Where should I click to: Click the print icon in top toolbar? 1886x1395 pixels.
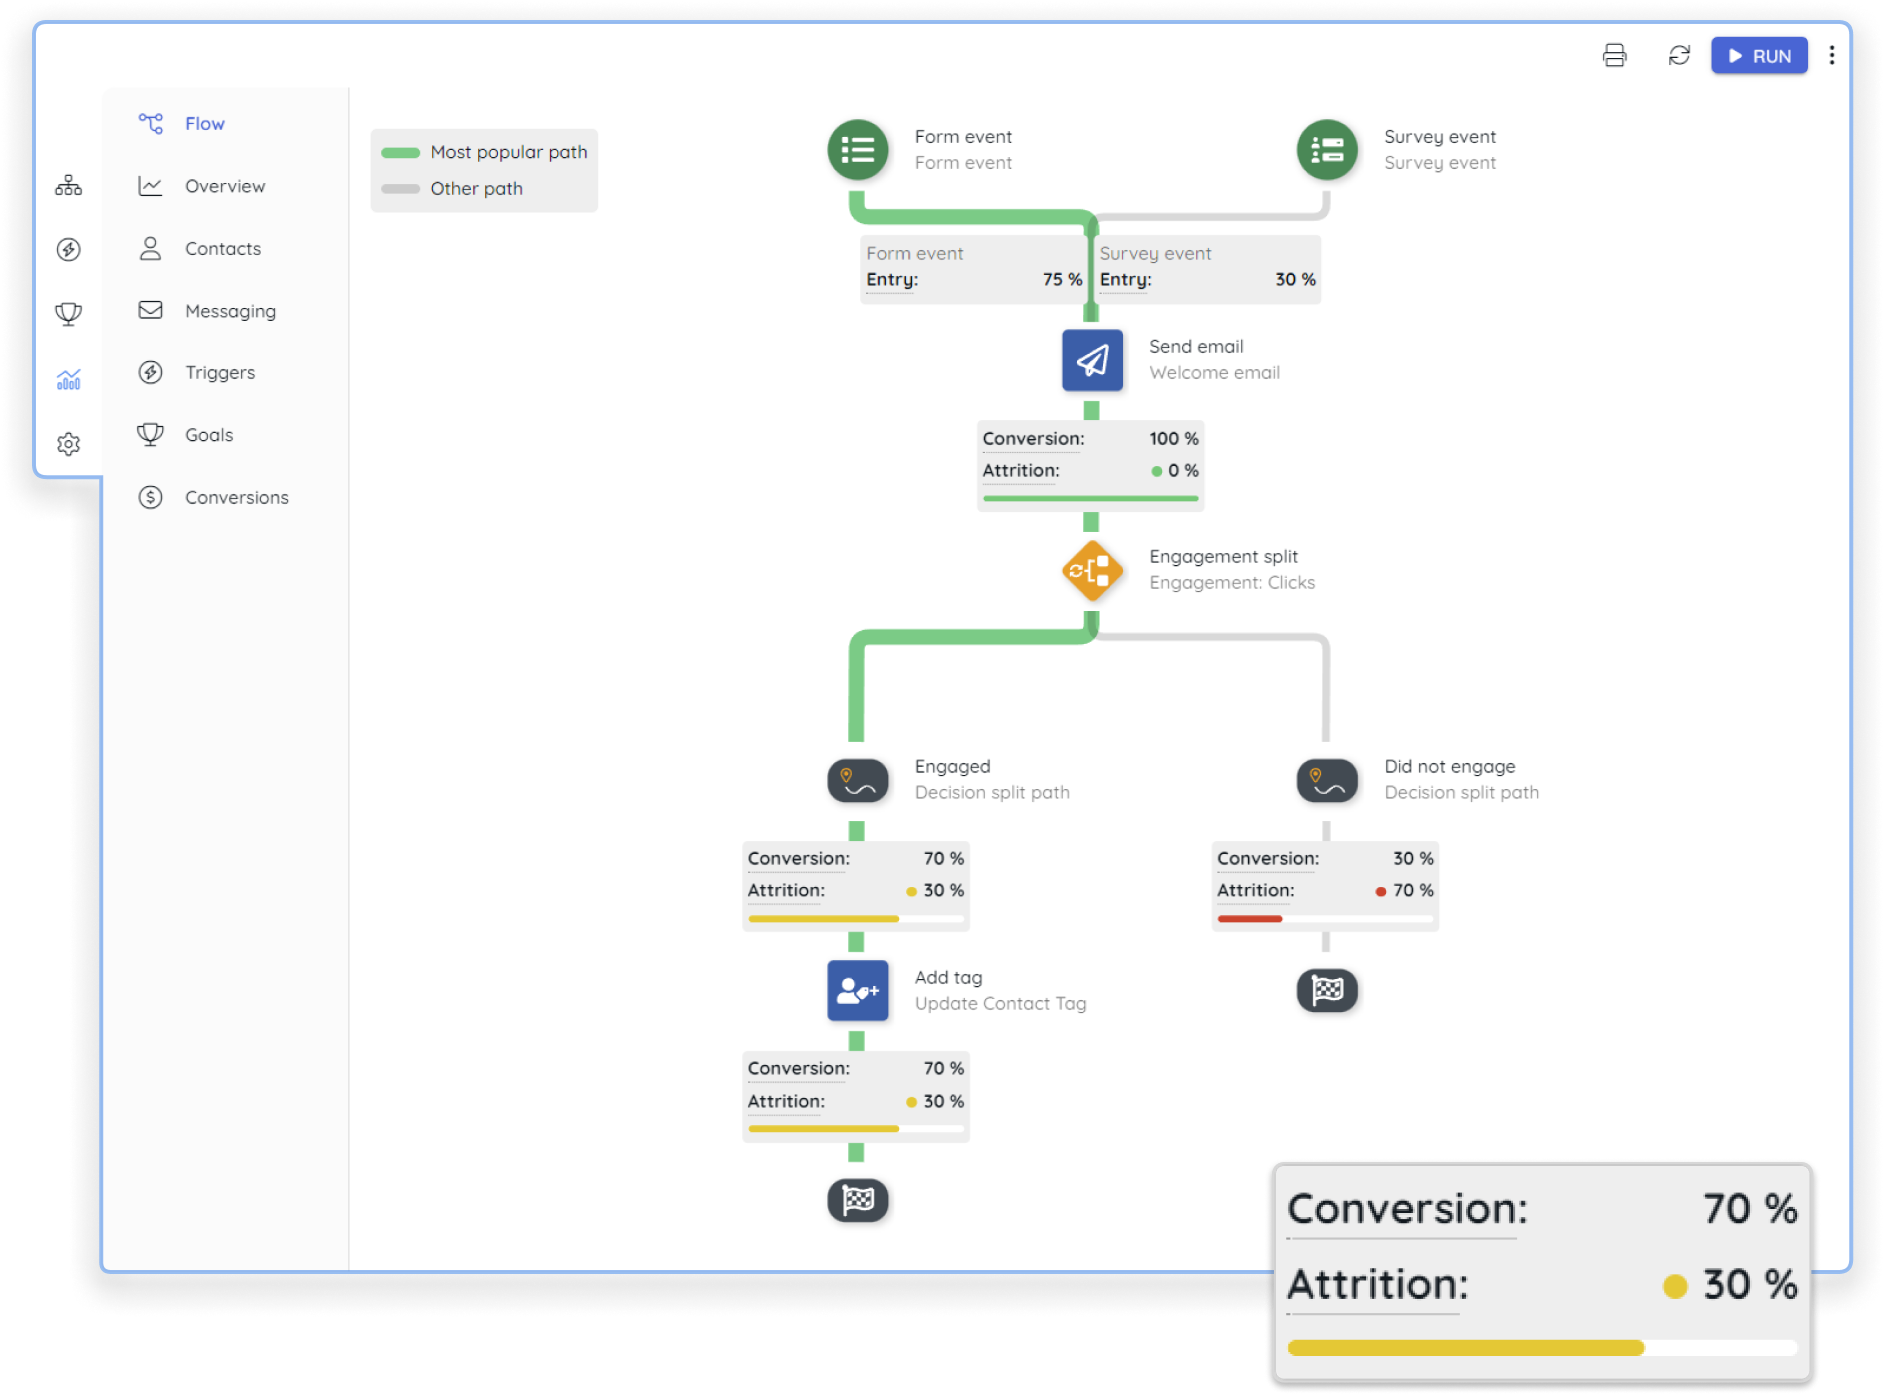(x=1614, y=56)
